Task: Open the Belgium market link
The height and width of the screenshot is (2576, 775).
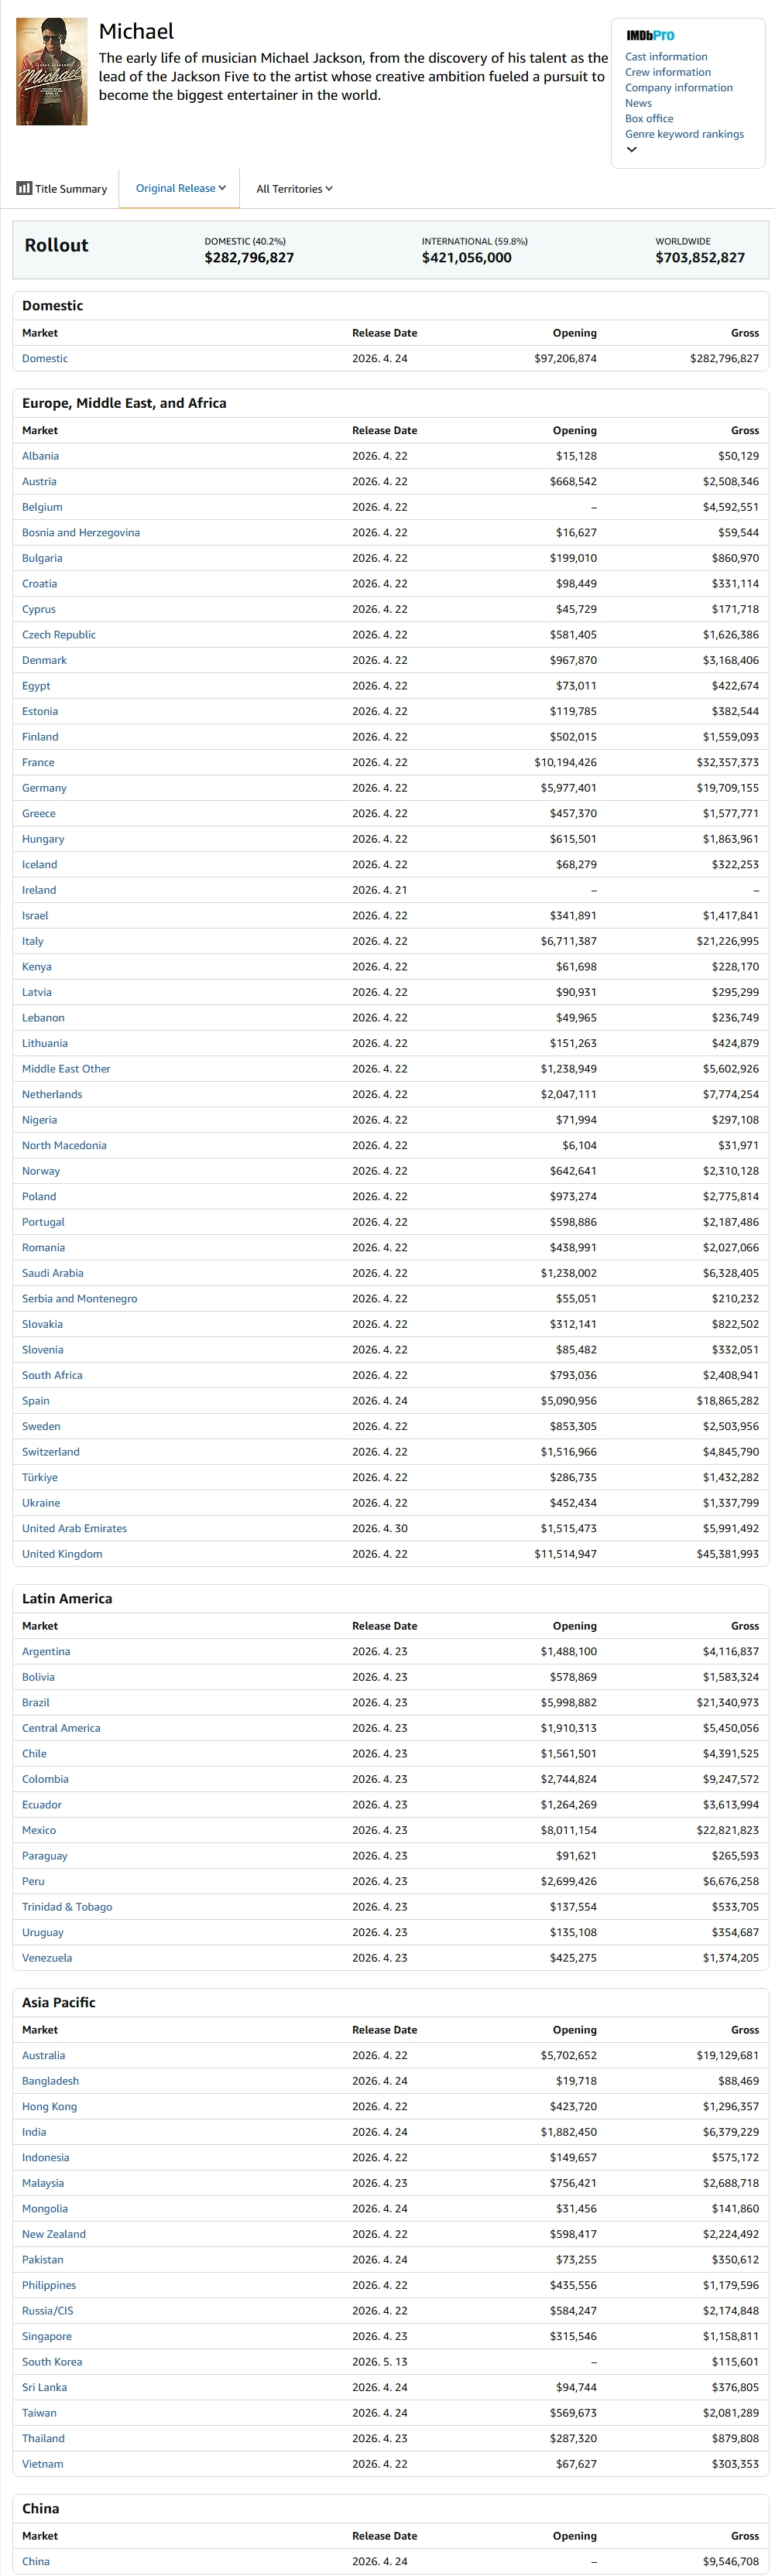Action: coord(42,507)
